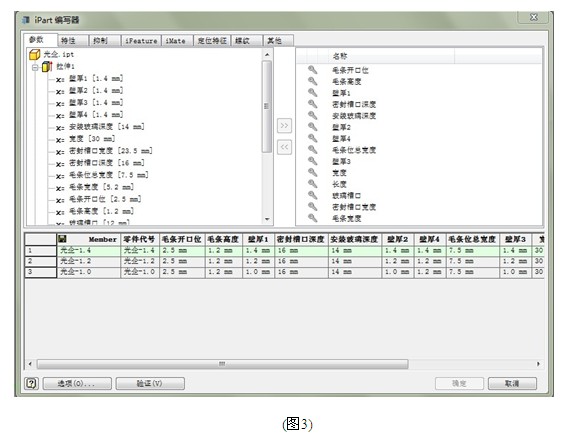Click the key icon beside 毛条宽度
This screenshot has height=436, width=568.
(x=312, y=218)
